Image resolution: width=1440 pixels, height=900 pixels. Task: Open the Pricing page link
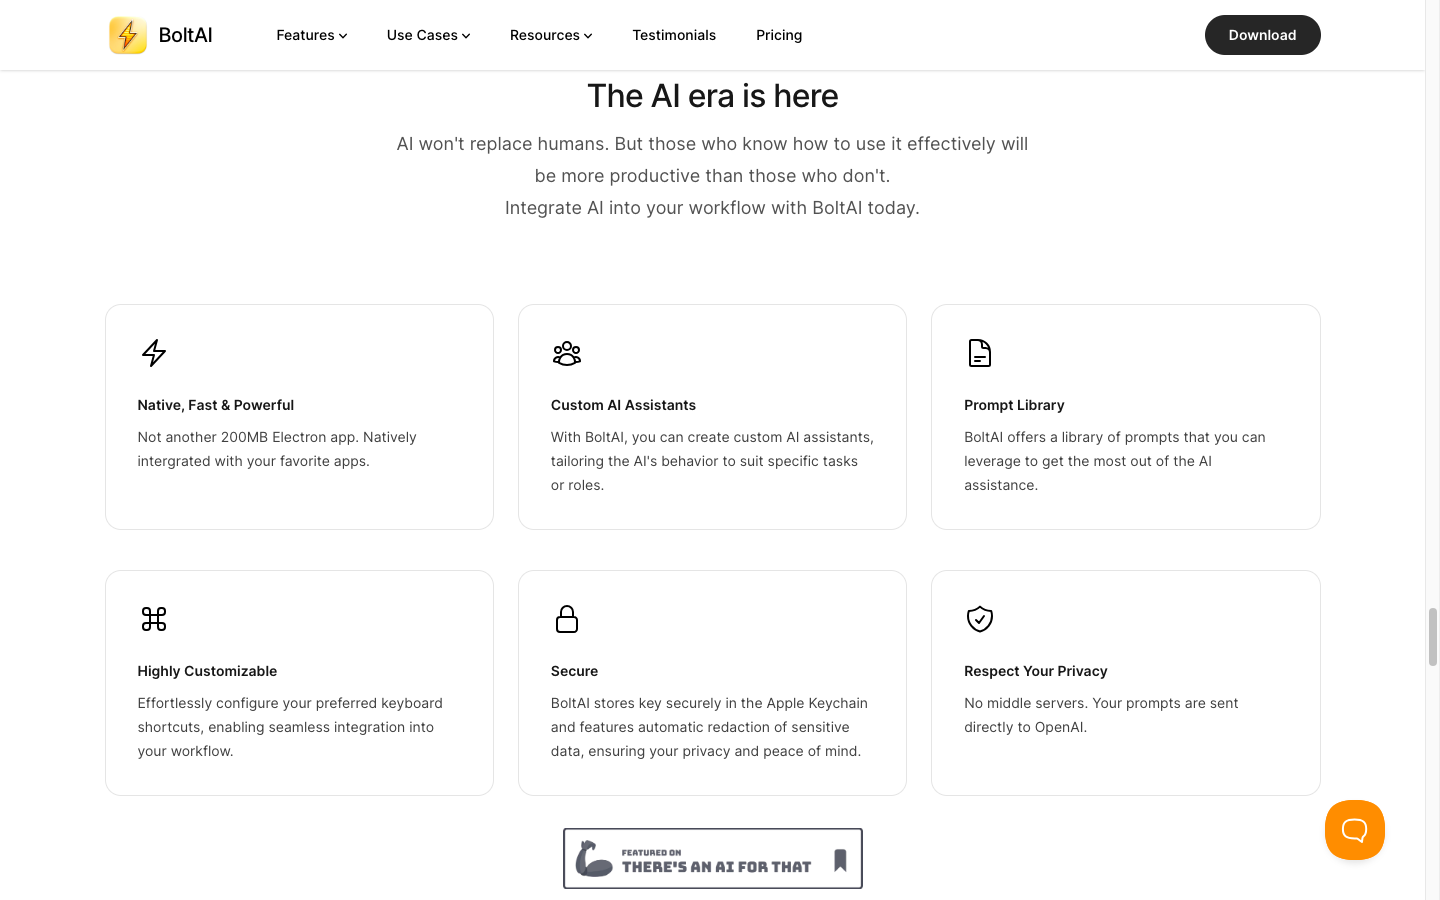click(x=779, y=35)
